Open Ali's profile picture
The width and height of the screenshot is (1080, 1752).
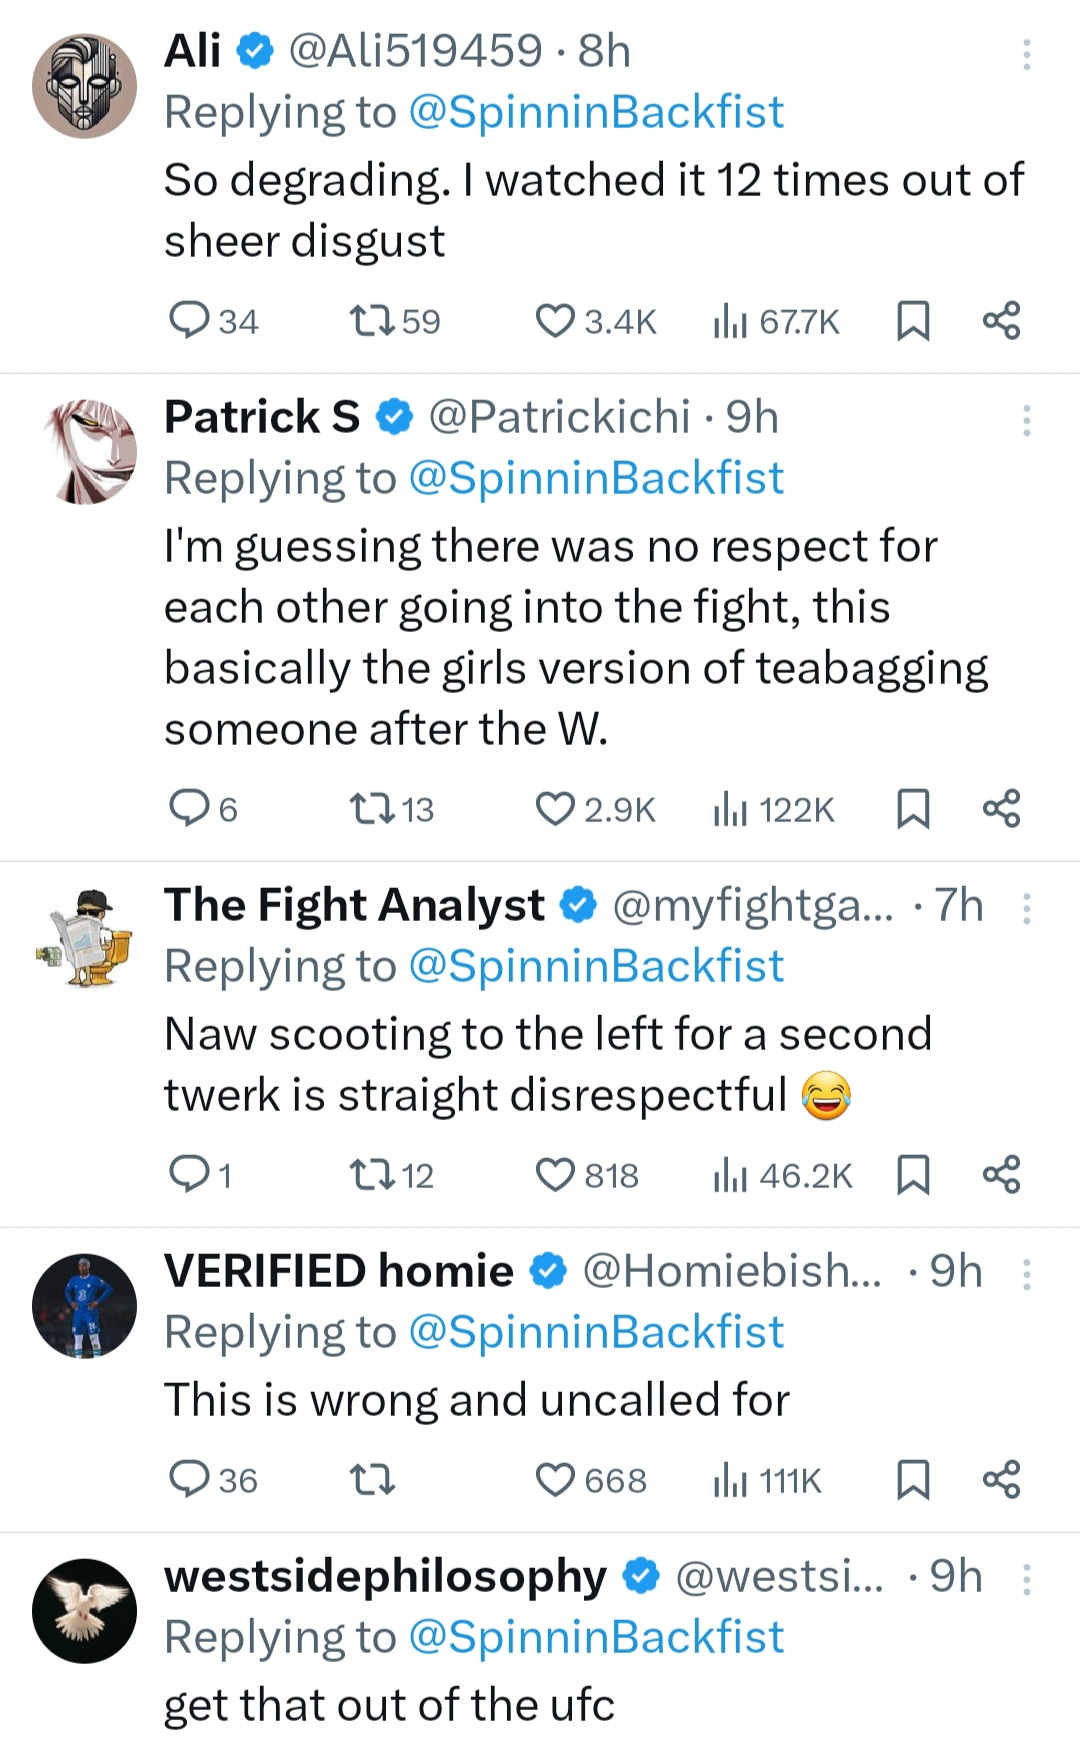point(84,86)
